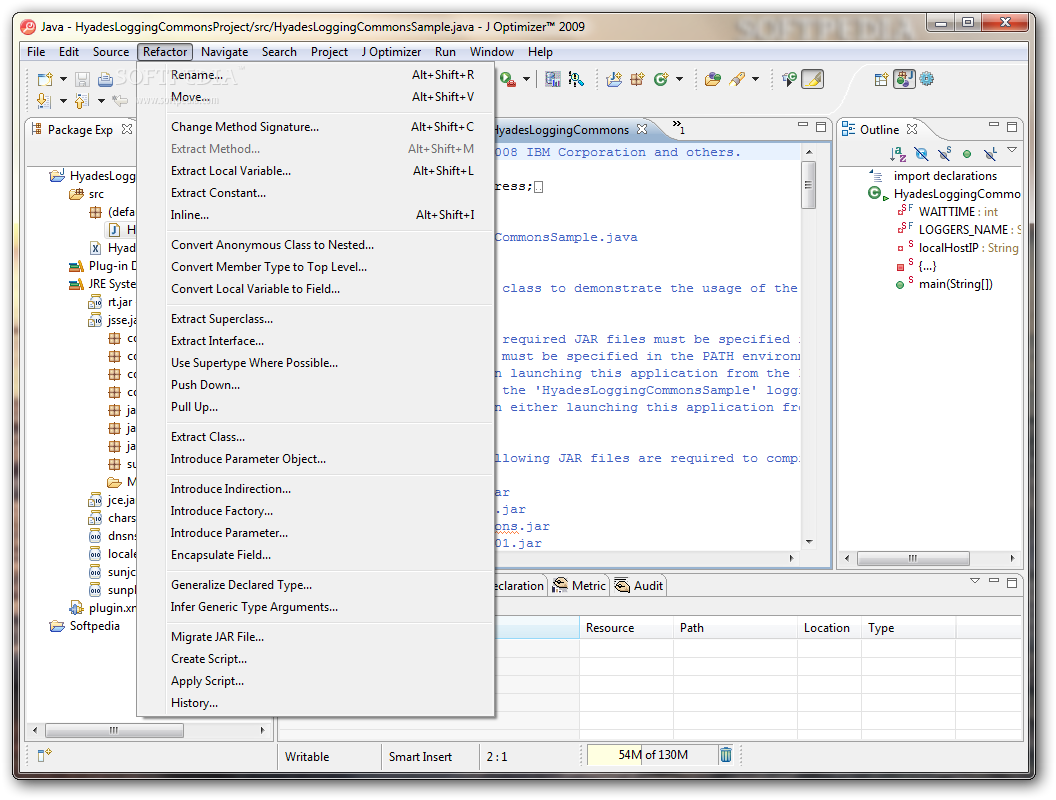Select WAITTIME field in Outline

958,211
